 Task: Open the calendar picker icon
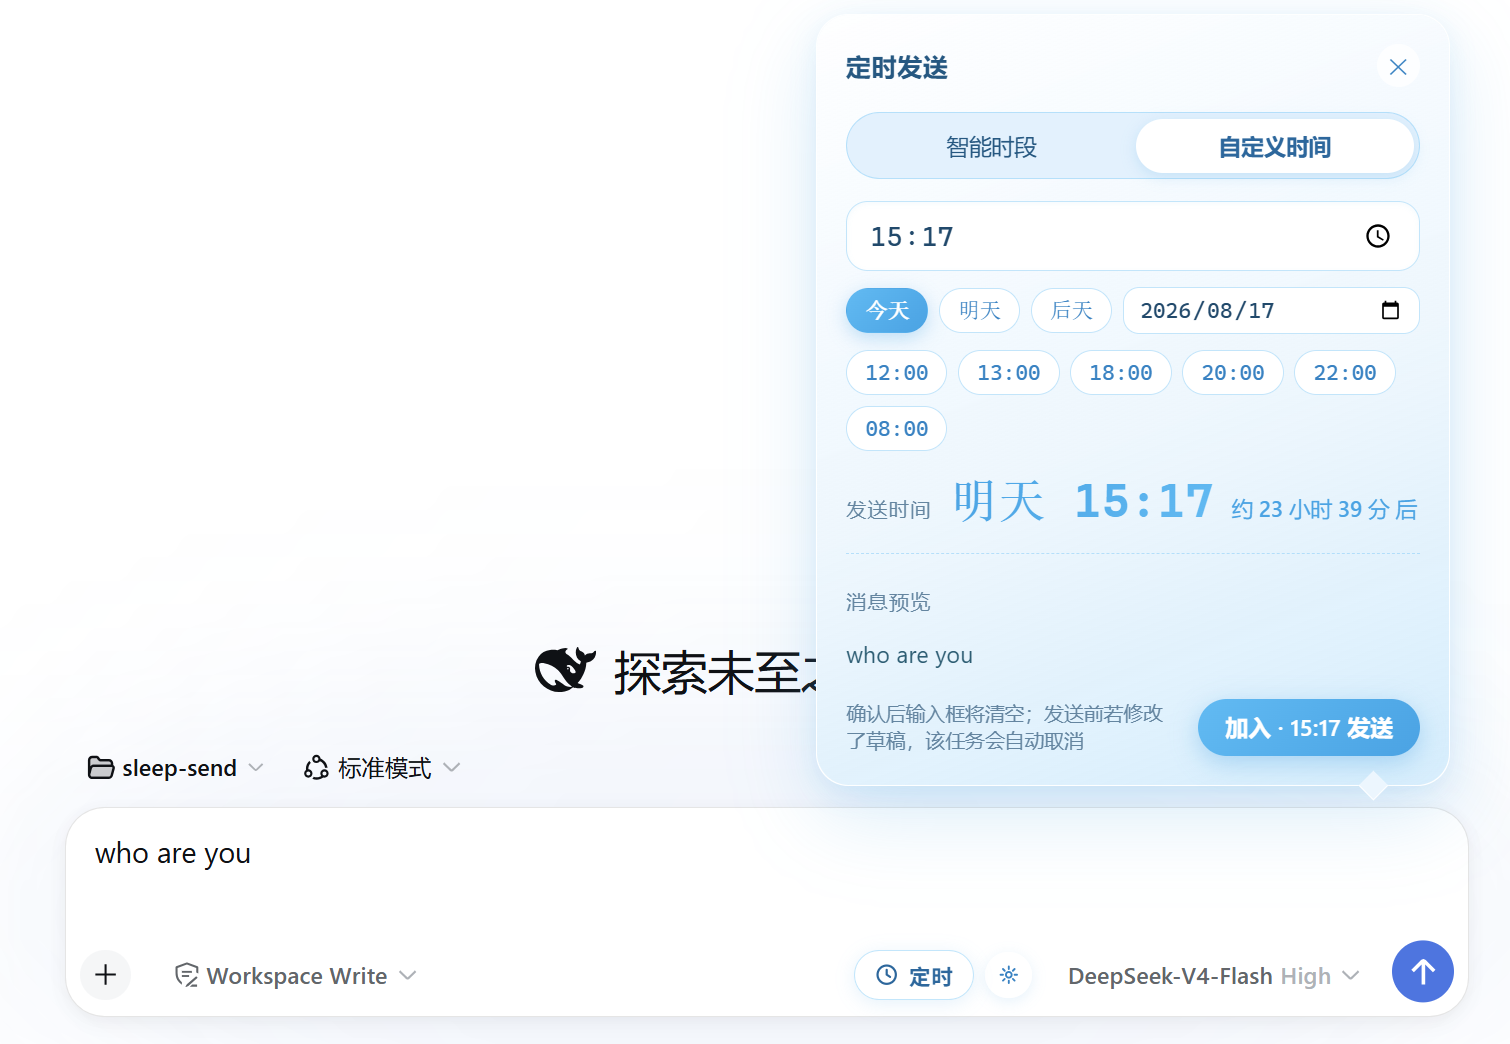point(1390,310)
